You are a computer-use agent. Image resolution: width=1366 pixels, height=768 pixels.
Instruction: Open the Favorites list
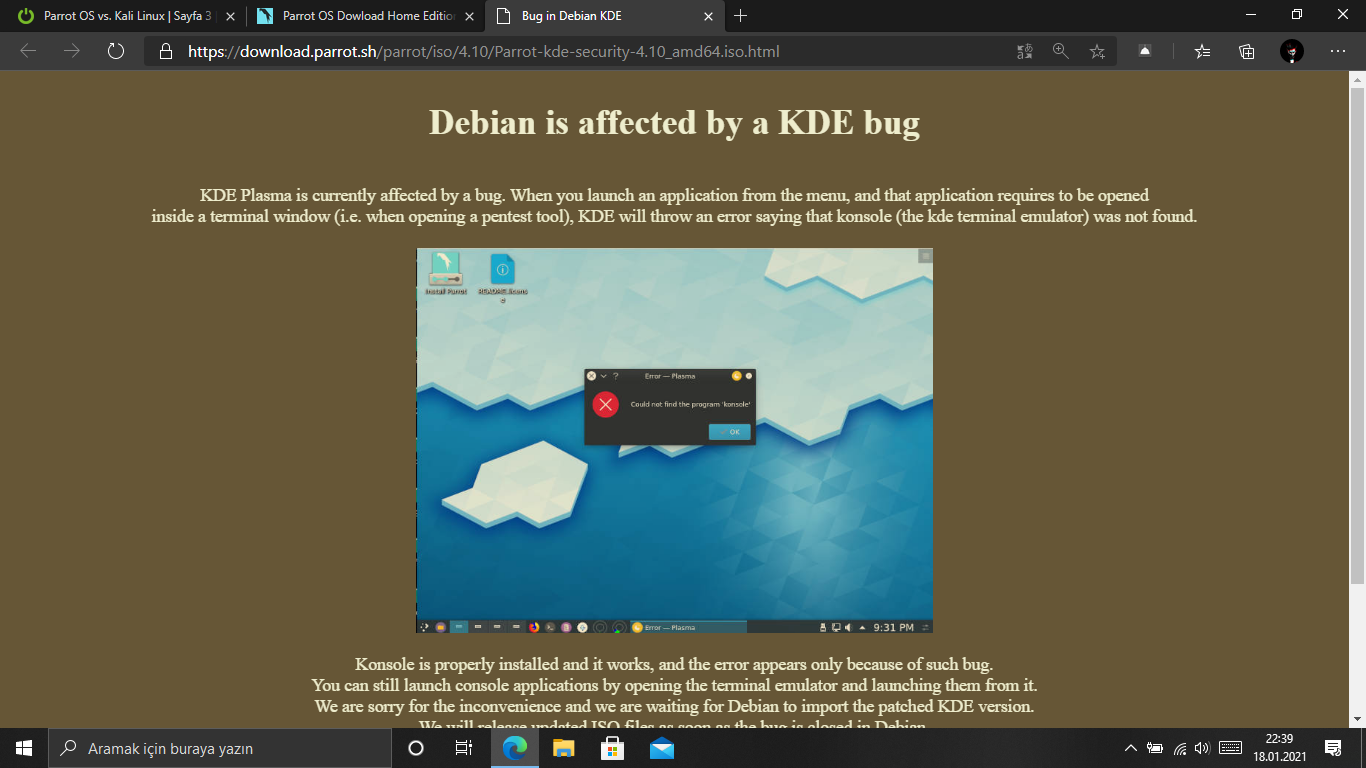tap(1203, 51)
